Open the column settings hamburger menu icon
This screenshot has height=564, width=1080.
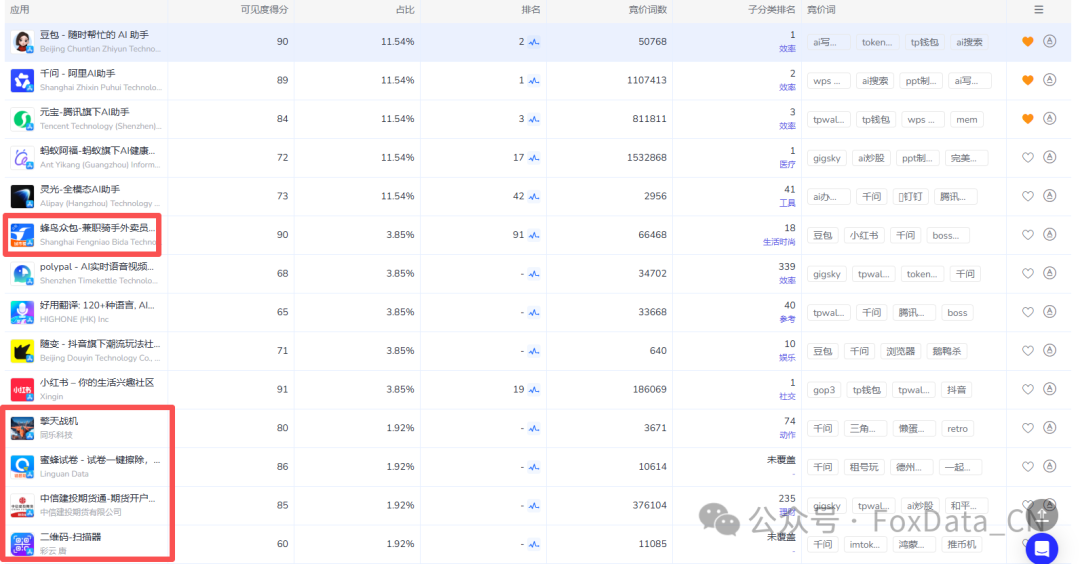1038,10
